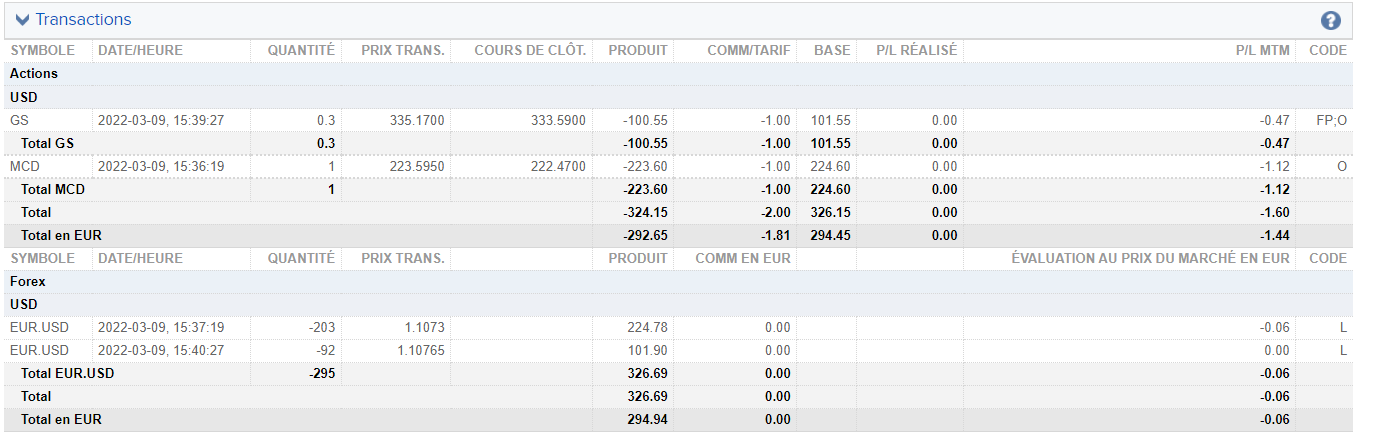Select the GS symbol cell
Screen dimensions: 1375x437
click(x=19, y=120)
